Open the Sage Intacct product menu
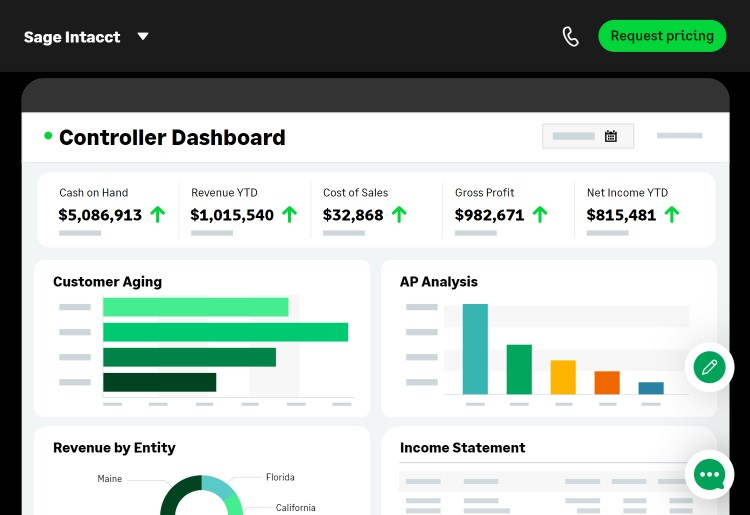 pos(72,37)
